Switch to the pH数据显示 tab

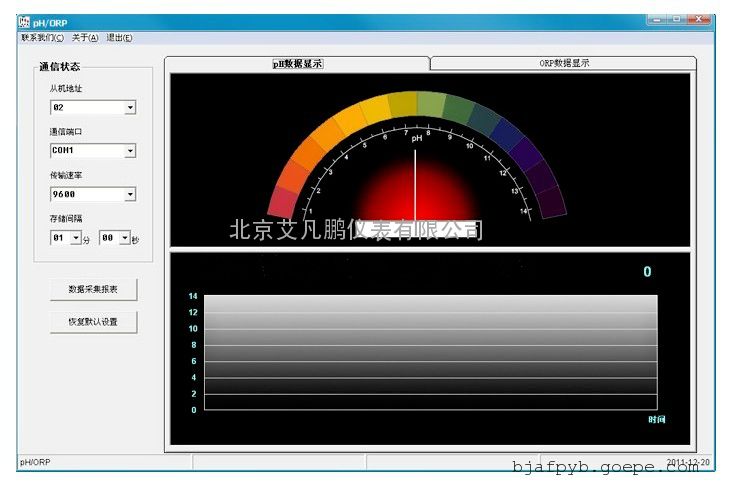(x=298, y=63)
